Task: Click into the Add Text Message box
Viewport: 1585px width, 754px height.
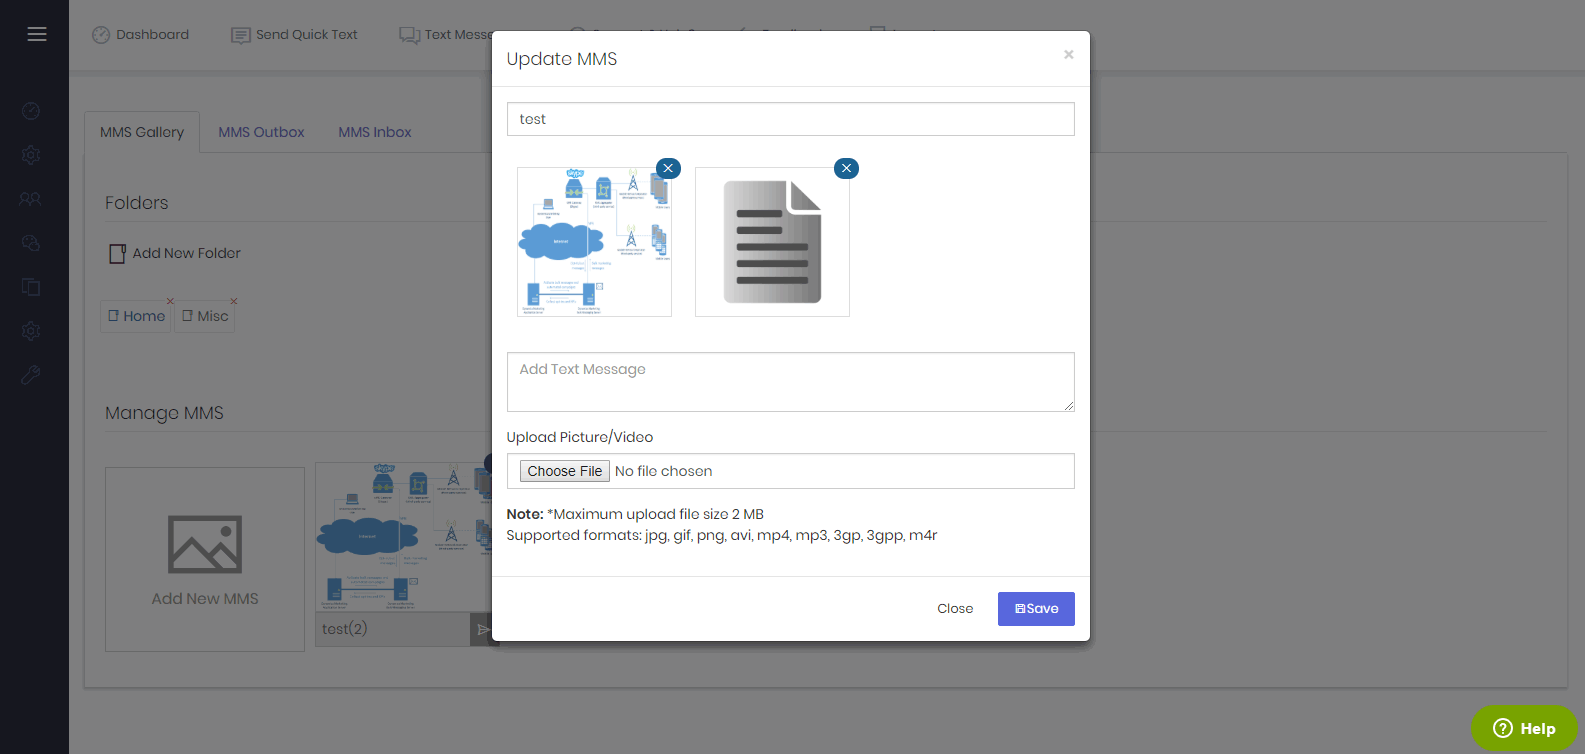Action: tap(790, 381)
